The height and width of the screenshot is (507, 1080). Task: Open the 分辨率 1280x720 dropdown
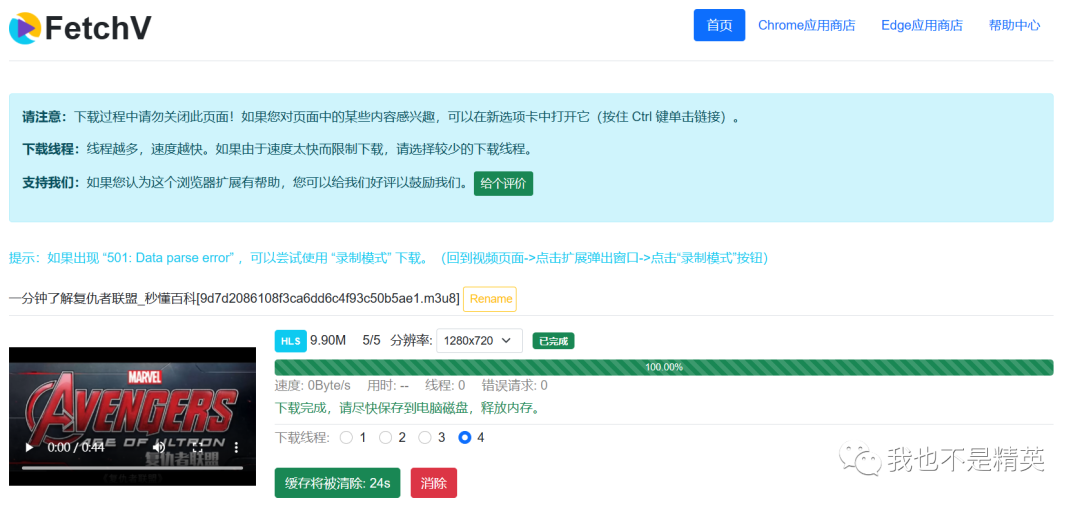(479, 340)
